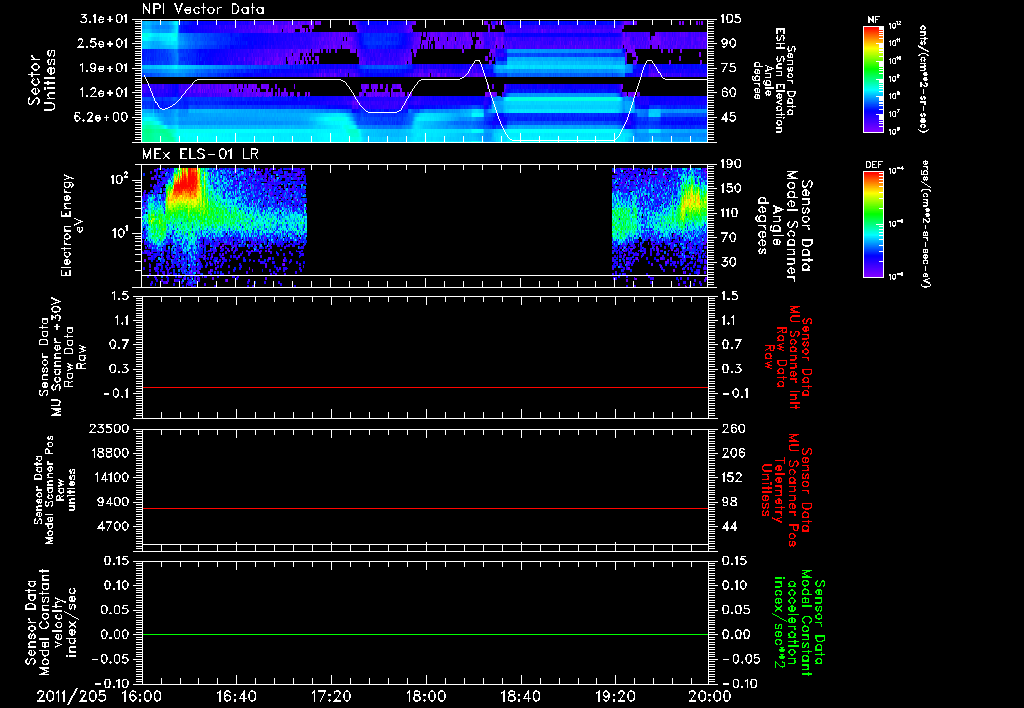
Task: Click the 18800 scanner position tick label
Action: tap(109, 453)
